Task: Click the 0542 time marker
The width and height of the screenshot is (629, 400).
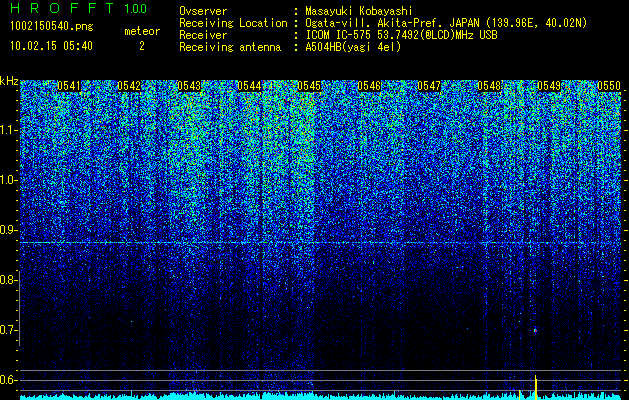Action: click(x=129, y=86)
